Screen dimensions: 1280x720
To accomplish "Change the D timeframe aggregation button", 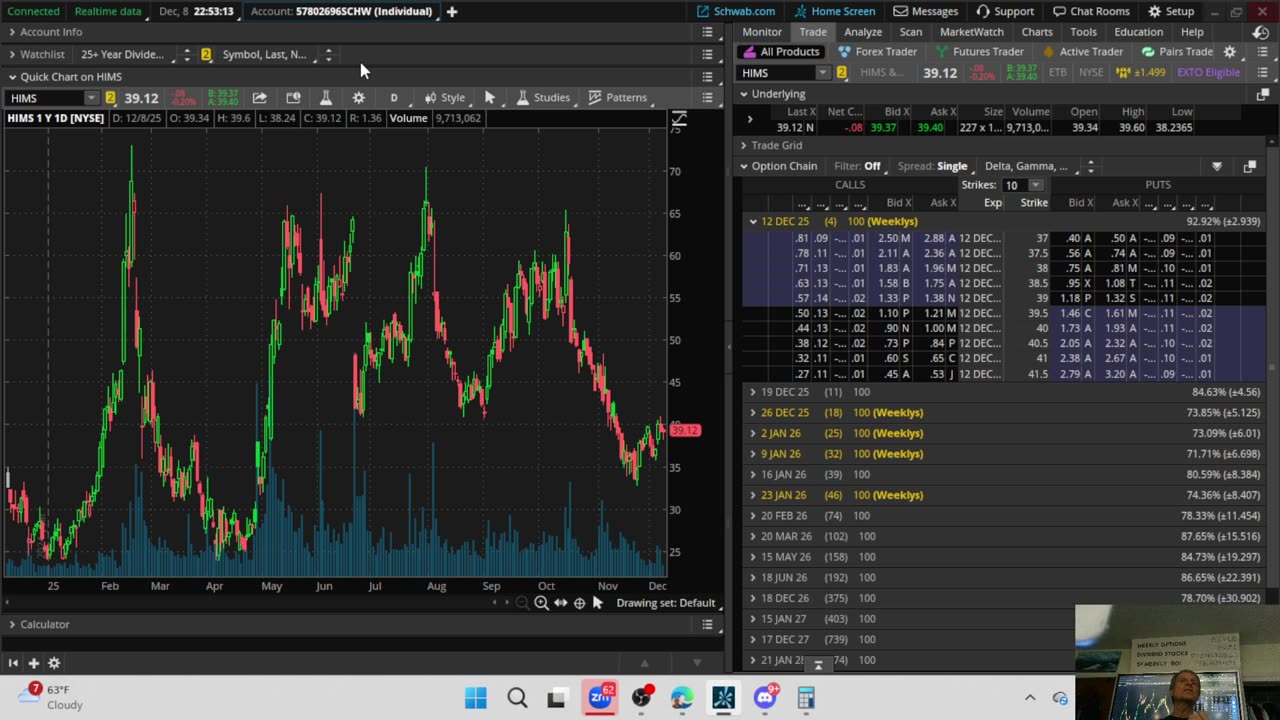I will click(394, 97).
